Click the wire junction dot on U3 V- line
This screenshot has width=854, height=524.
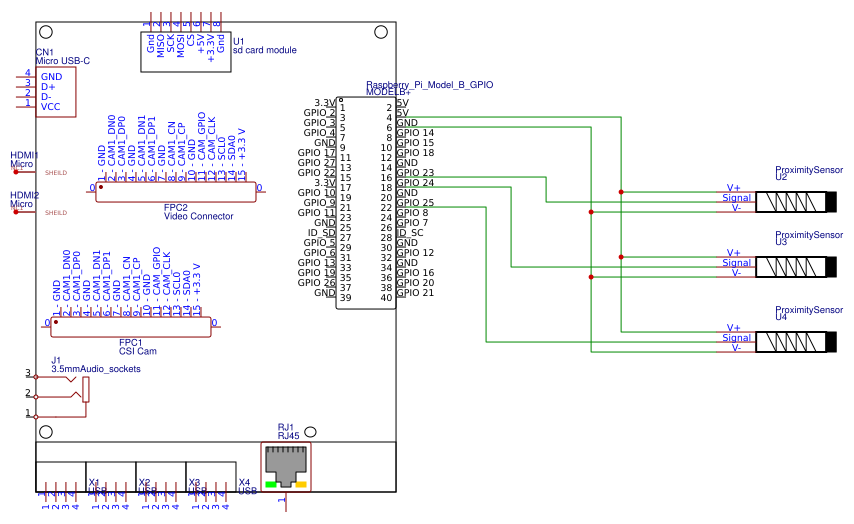(x=591, y=277)
